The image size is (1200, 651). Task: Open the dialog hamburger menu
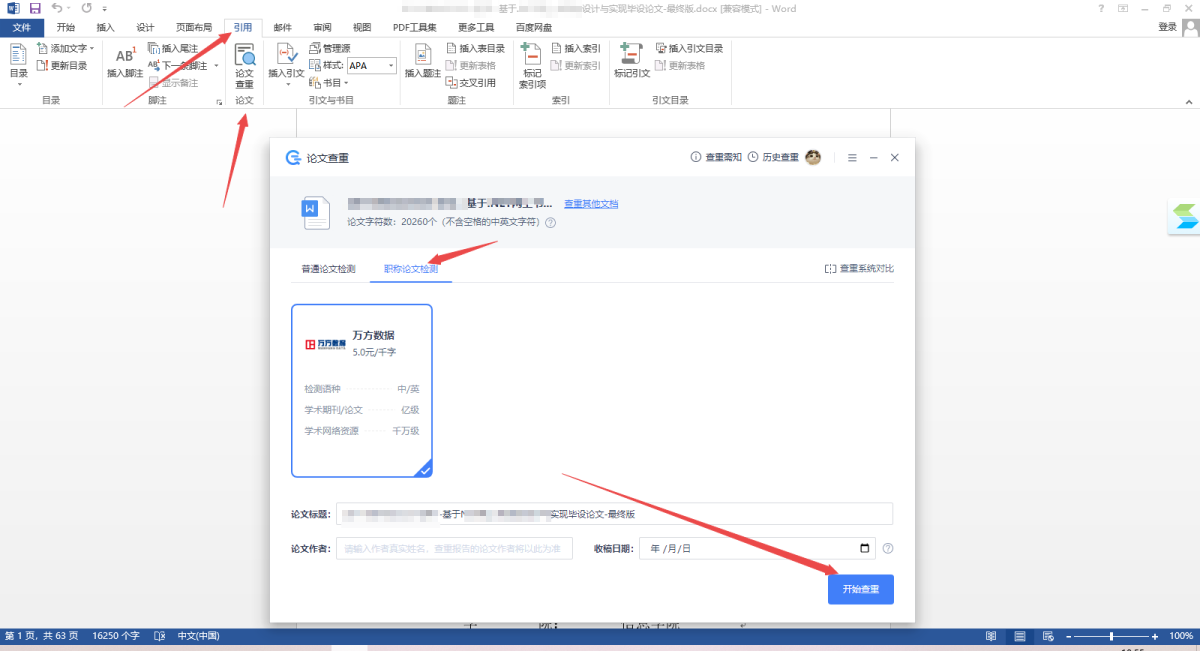point(852,158)
